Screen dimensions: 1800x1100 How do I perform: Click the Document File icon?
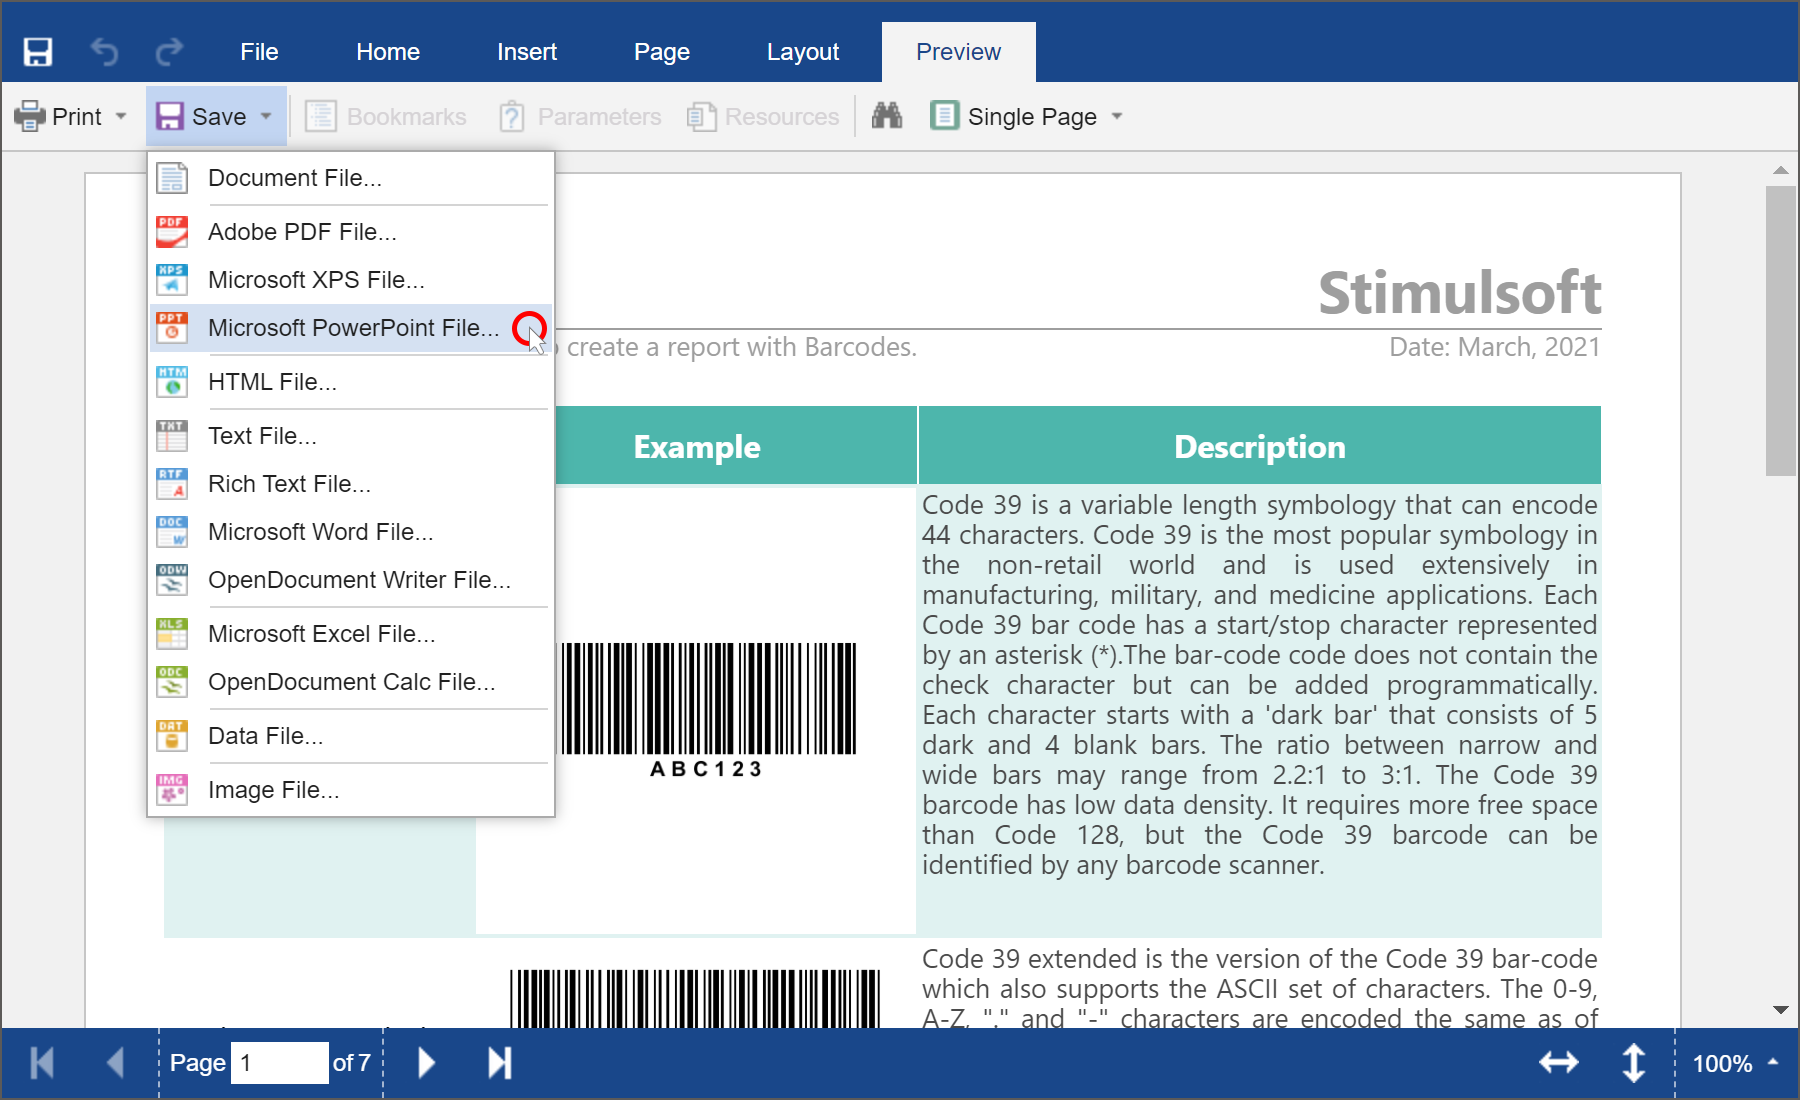[x=172, y=178]
